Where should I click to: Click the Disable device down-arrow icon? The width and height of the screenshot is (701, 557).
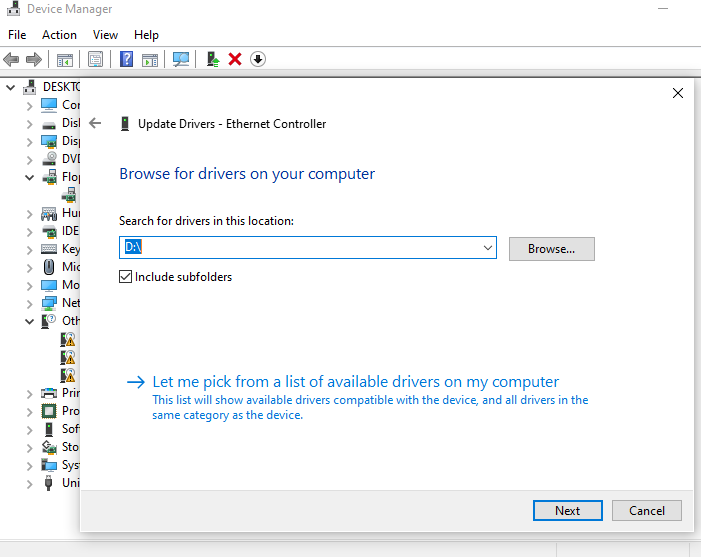click(x=258, y=60)
